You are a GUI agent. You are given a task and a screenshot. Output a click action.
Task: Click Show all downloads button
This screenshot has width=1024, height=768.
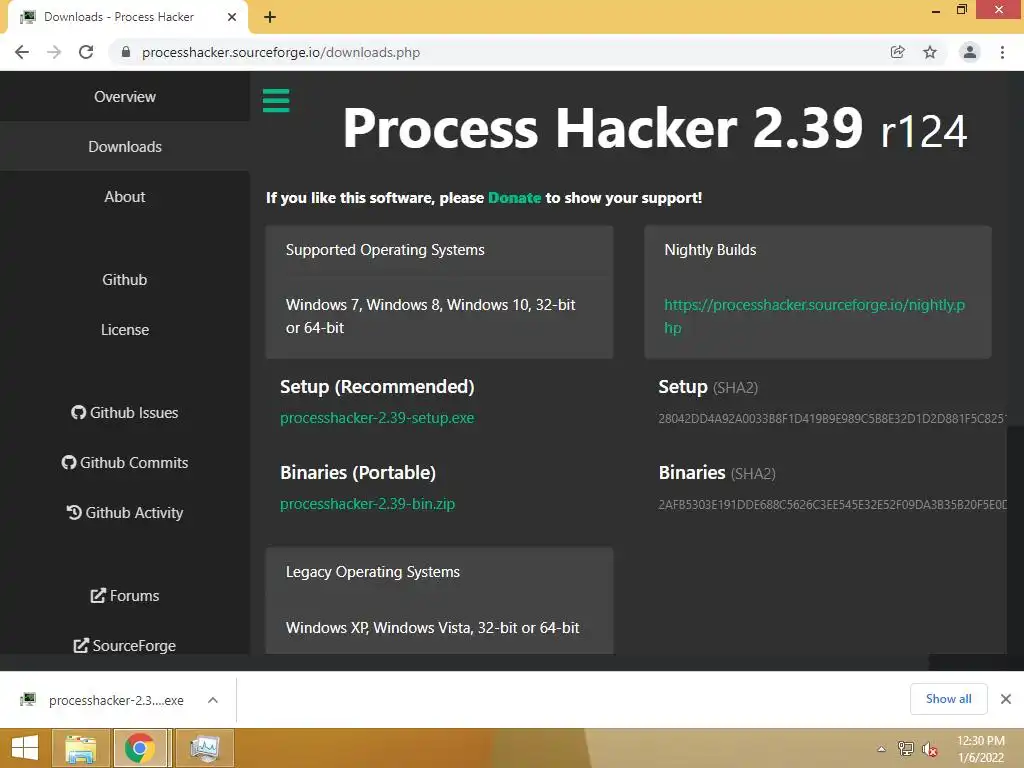pos(948,699)
